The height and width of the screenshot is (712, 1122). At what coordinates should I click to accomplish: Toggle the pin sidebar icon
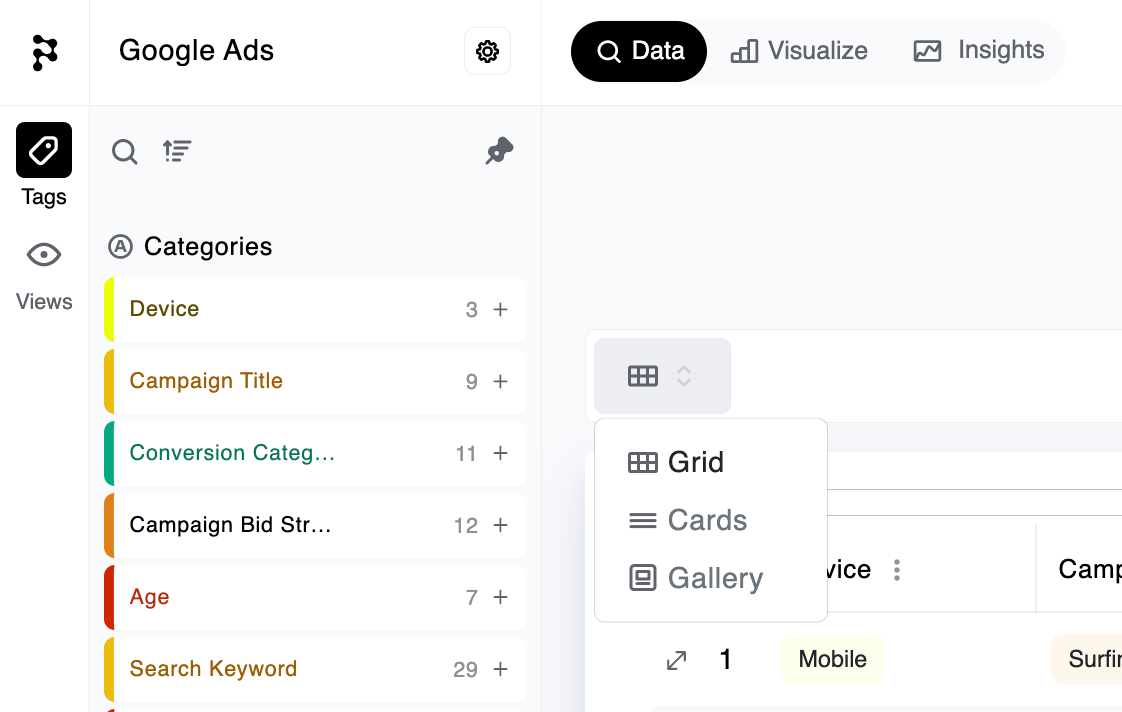(x=499, y=150)
